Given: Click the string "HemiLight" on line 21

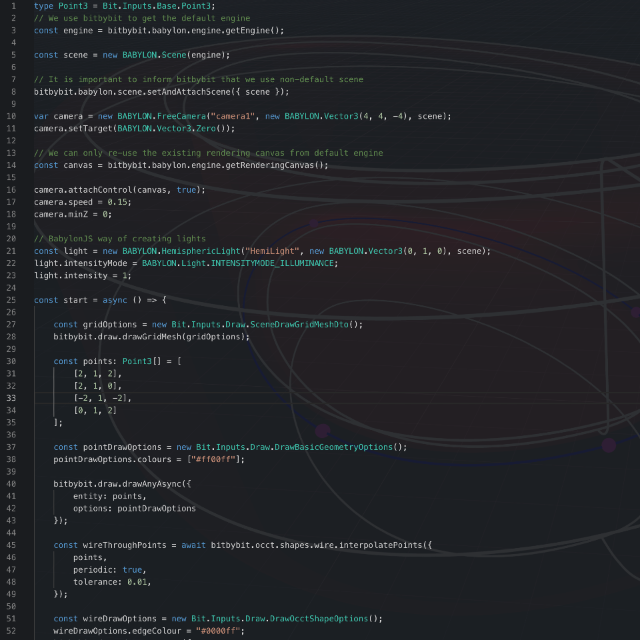Looking at the screenshot, I should [x=272, y=251].
